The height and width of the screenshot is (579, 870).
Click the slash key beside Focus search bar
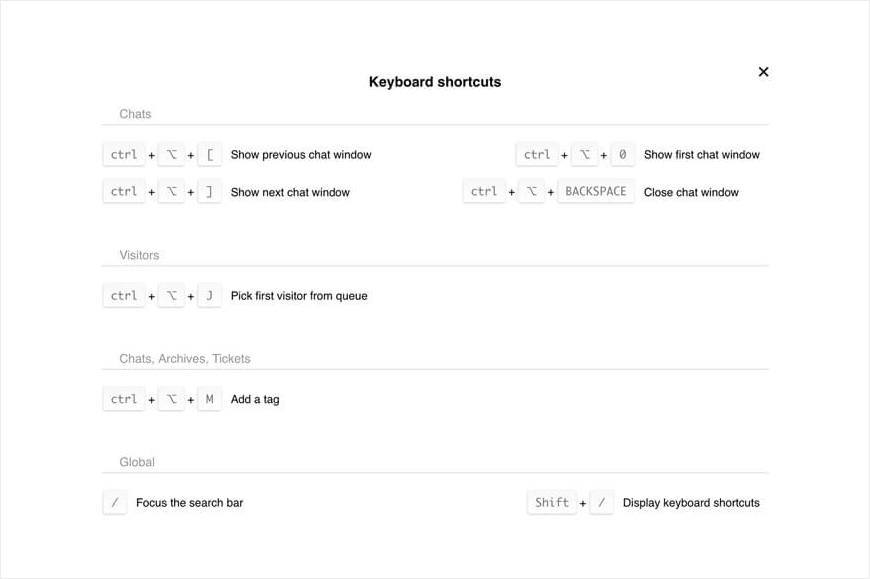[115, 502]
